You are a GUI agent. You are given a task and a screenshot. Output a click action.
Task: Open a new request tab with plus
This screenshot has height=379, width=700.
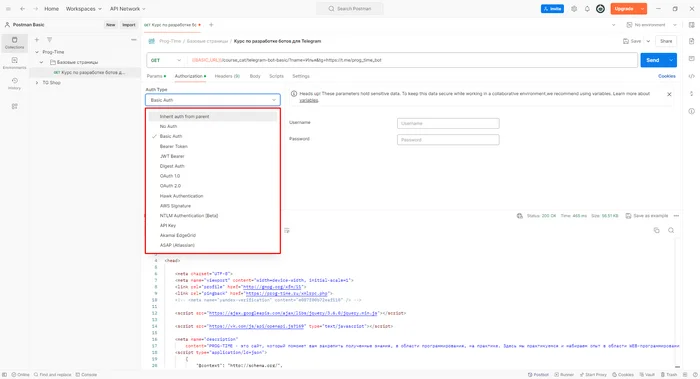click(x=211, y=25)
